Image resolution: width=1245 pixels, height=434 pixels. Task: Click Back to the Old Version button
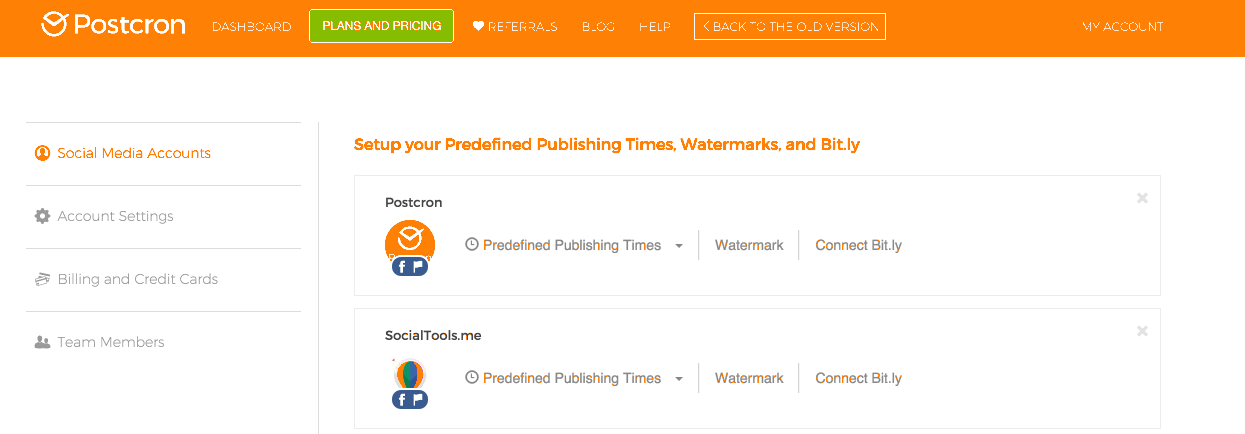click(789, 27)
